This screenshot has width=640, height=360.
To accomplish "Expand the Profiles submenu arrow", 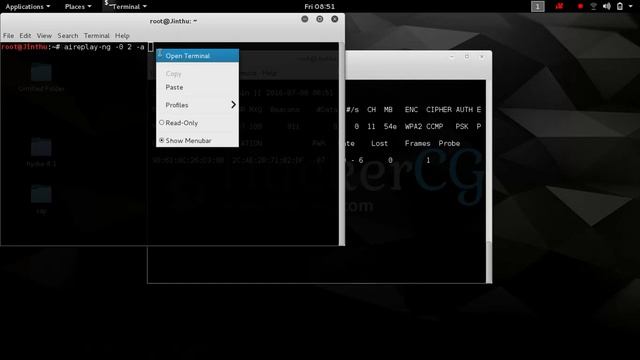I will point(233,105).
